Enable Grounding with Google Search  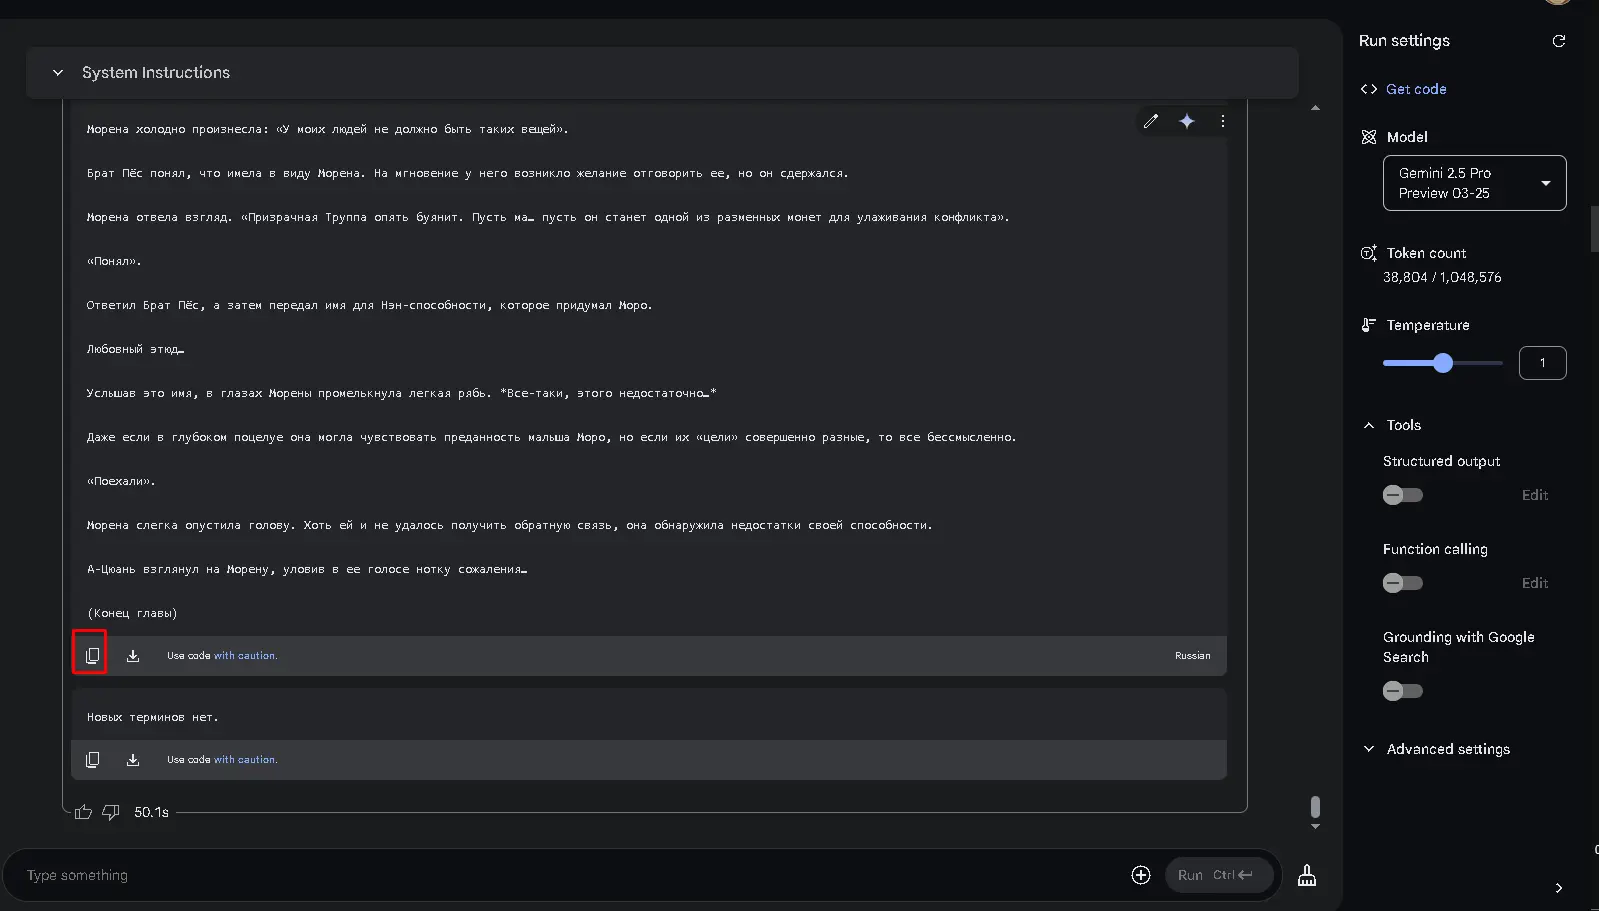(1402, 691)
